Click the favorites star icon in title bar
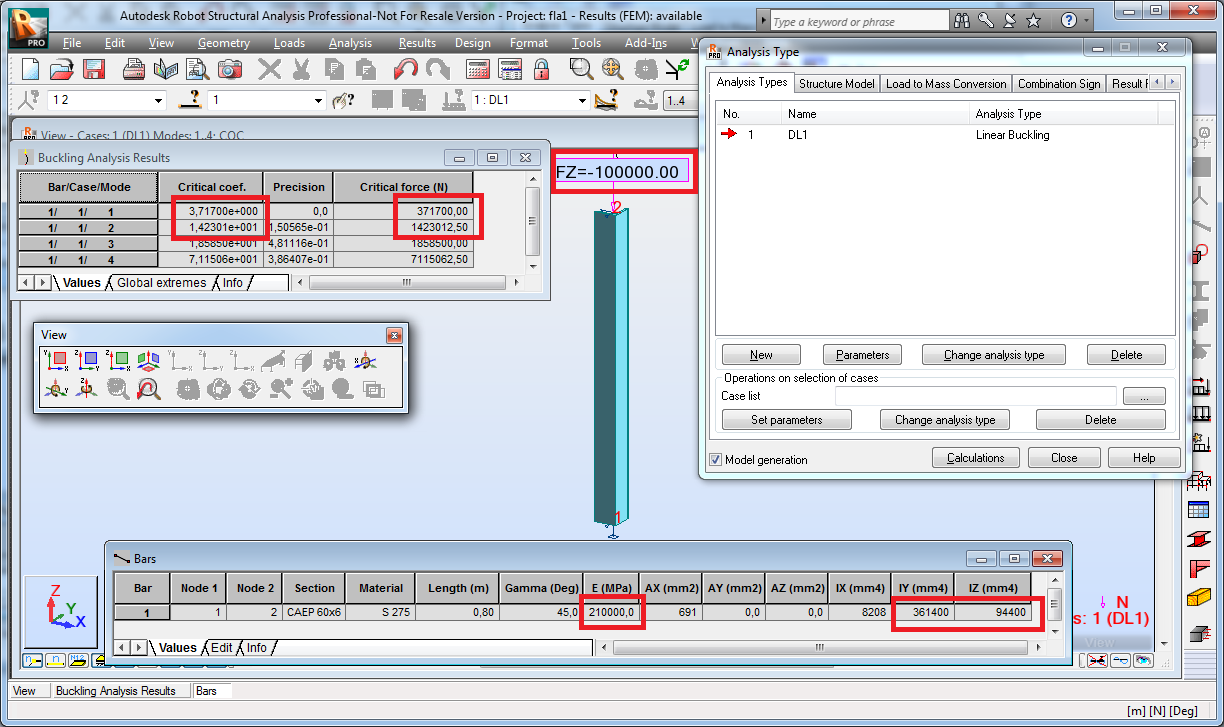This screenshot has height=727, width=1224. (x=1034, y=21)
